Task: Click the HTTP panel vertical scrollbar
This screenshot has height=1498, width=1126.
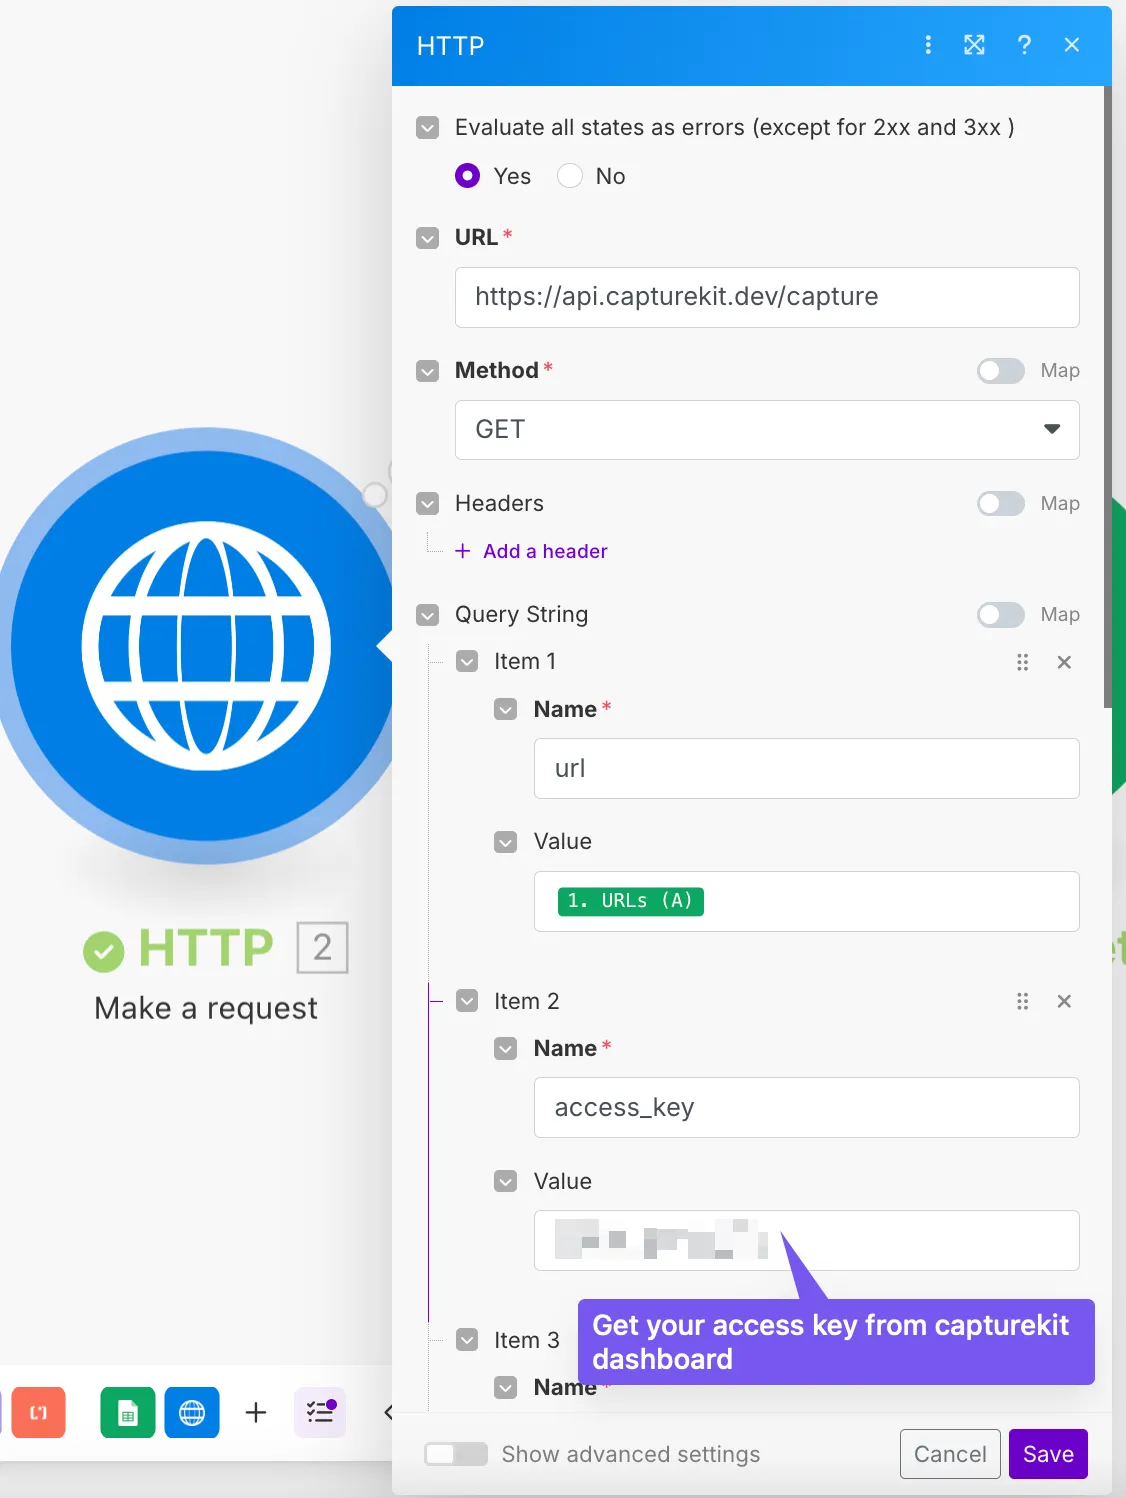Action: [1107, 396]
